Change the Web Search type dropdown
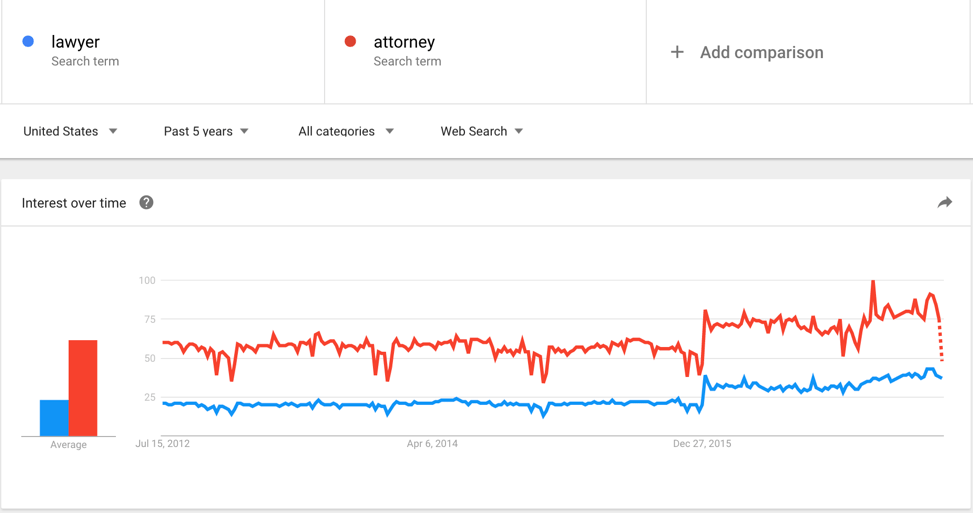The height and width of the screenshot is (513, 973). tap(482, 131)
